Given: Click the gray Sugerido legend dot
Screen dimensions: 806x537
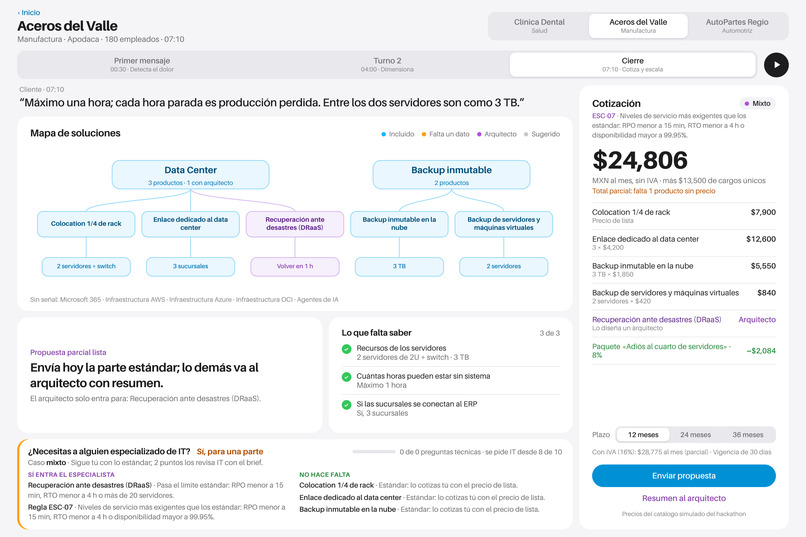Looking at the screenshot, I should (x=526, y=134).
